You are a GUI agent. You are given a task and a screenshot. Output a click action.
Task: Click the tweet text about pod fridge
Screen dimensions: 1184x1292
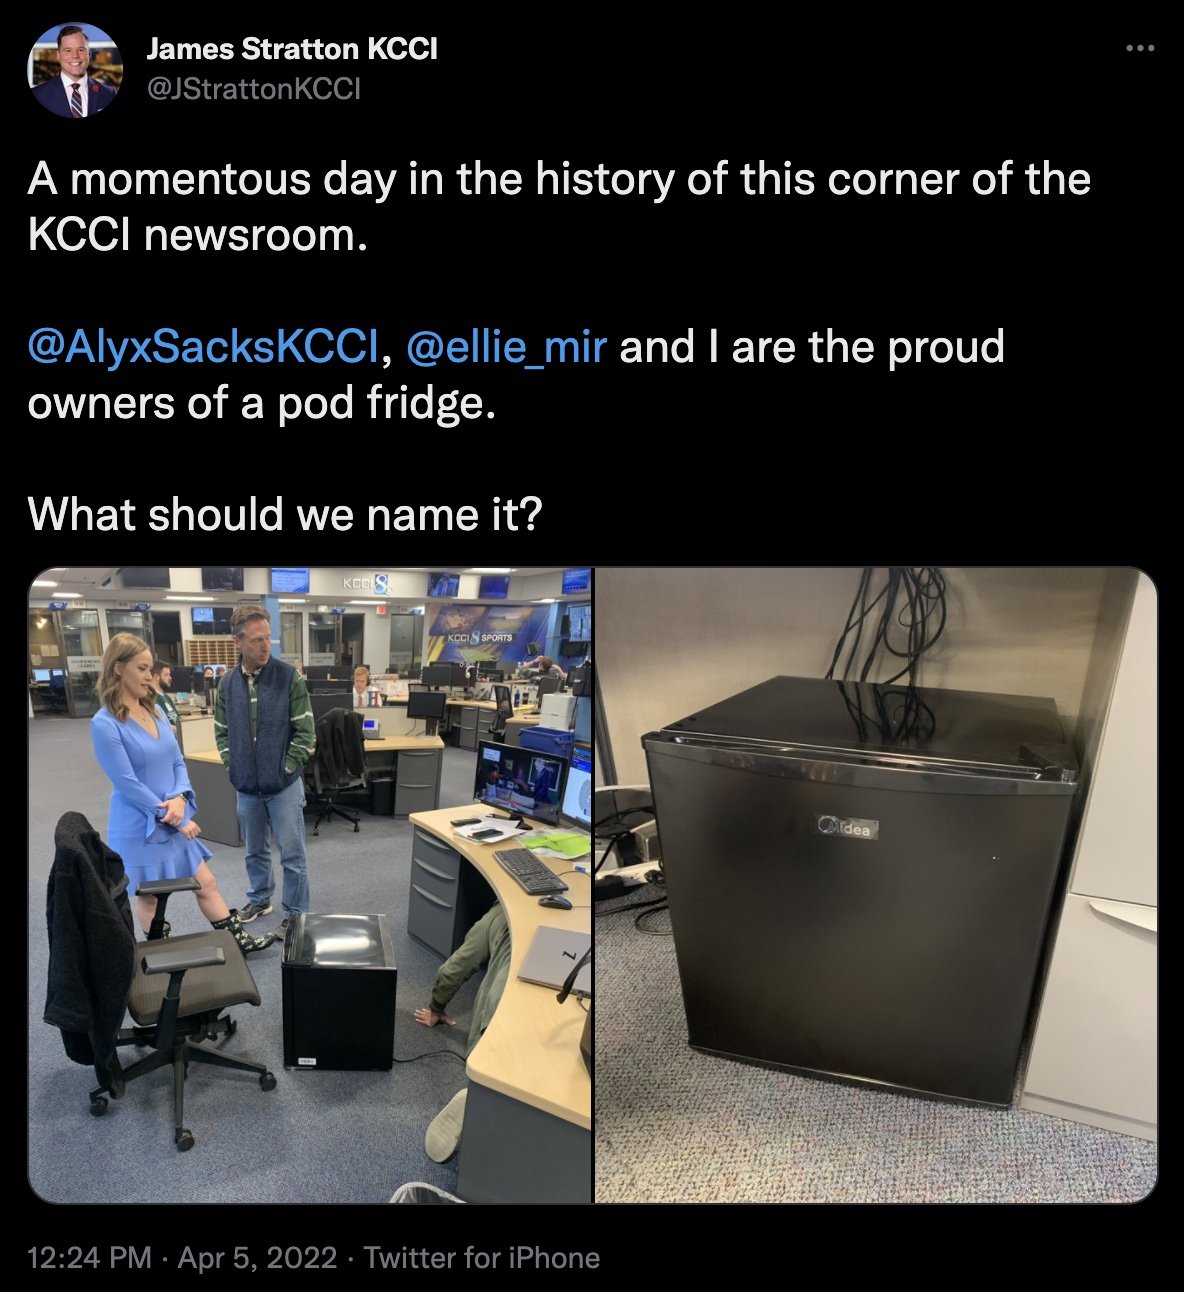[516, 375]
